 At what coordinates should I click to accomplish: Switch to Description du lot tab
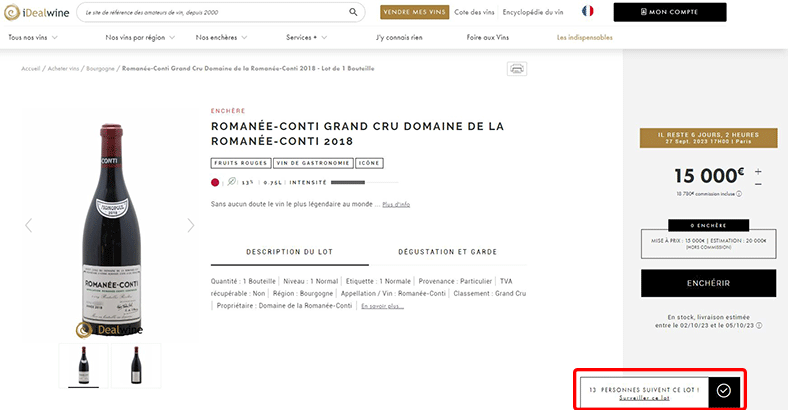(289, 252)
